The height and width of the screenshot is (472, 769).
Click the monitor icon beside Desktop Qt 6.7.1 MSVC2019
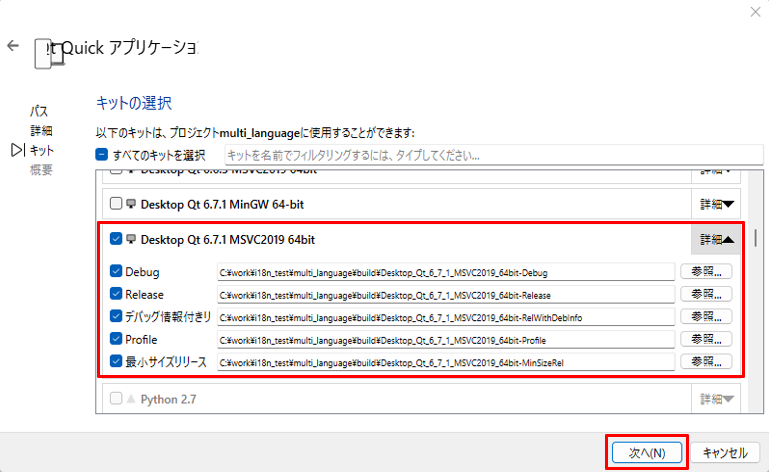[x=131, y=240]
